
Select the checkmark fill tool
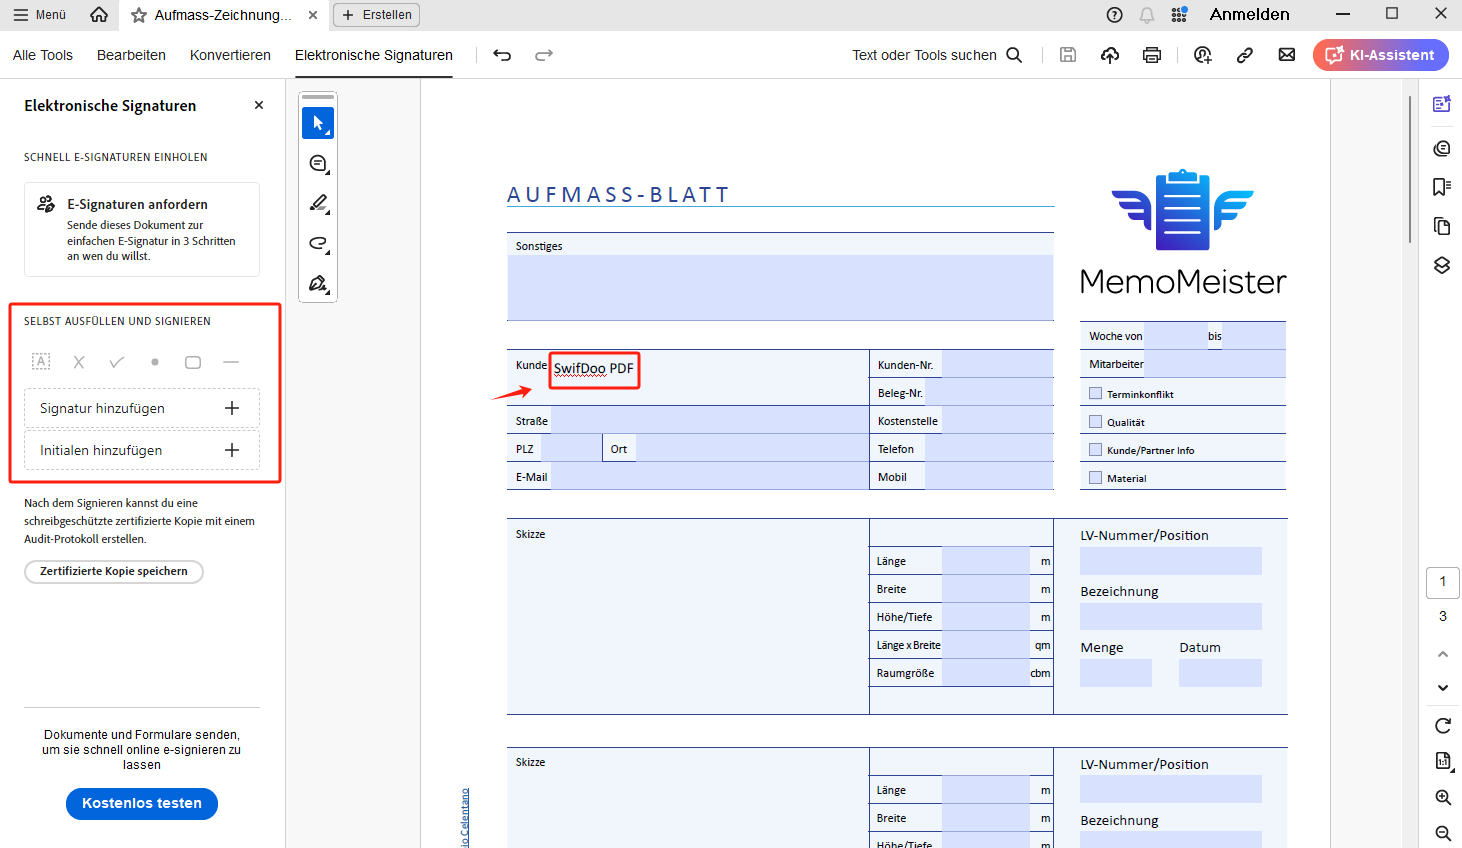pyautogui.click(x=117, y=362)
